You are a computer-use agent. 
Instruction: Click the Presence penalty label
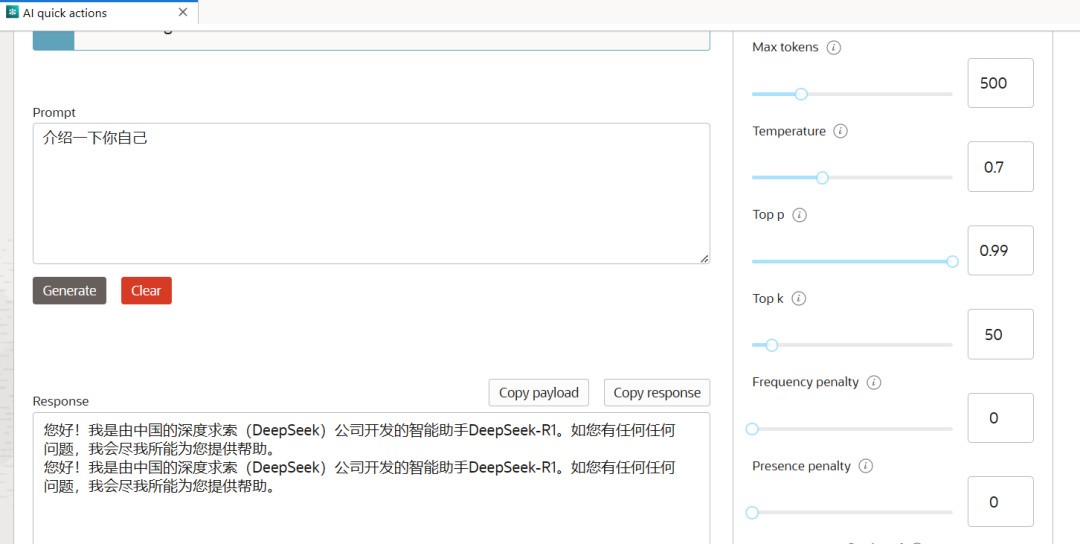pyautogui.click(x=802, y=465)
